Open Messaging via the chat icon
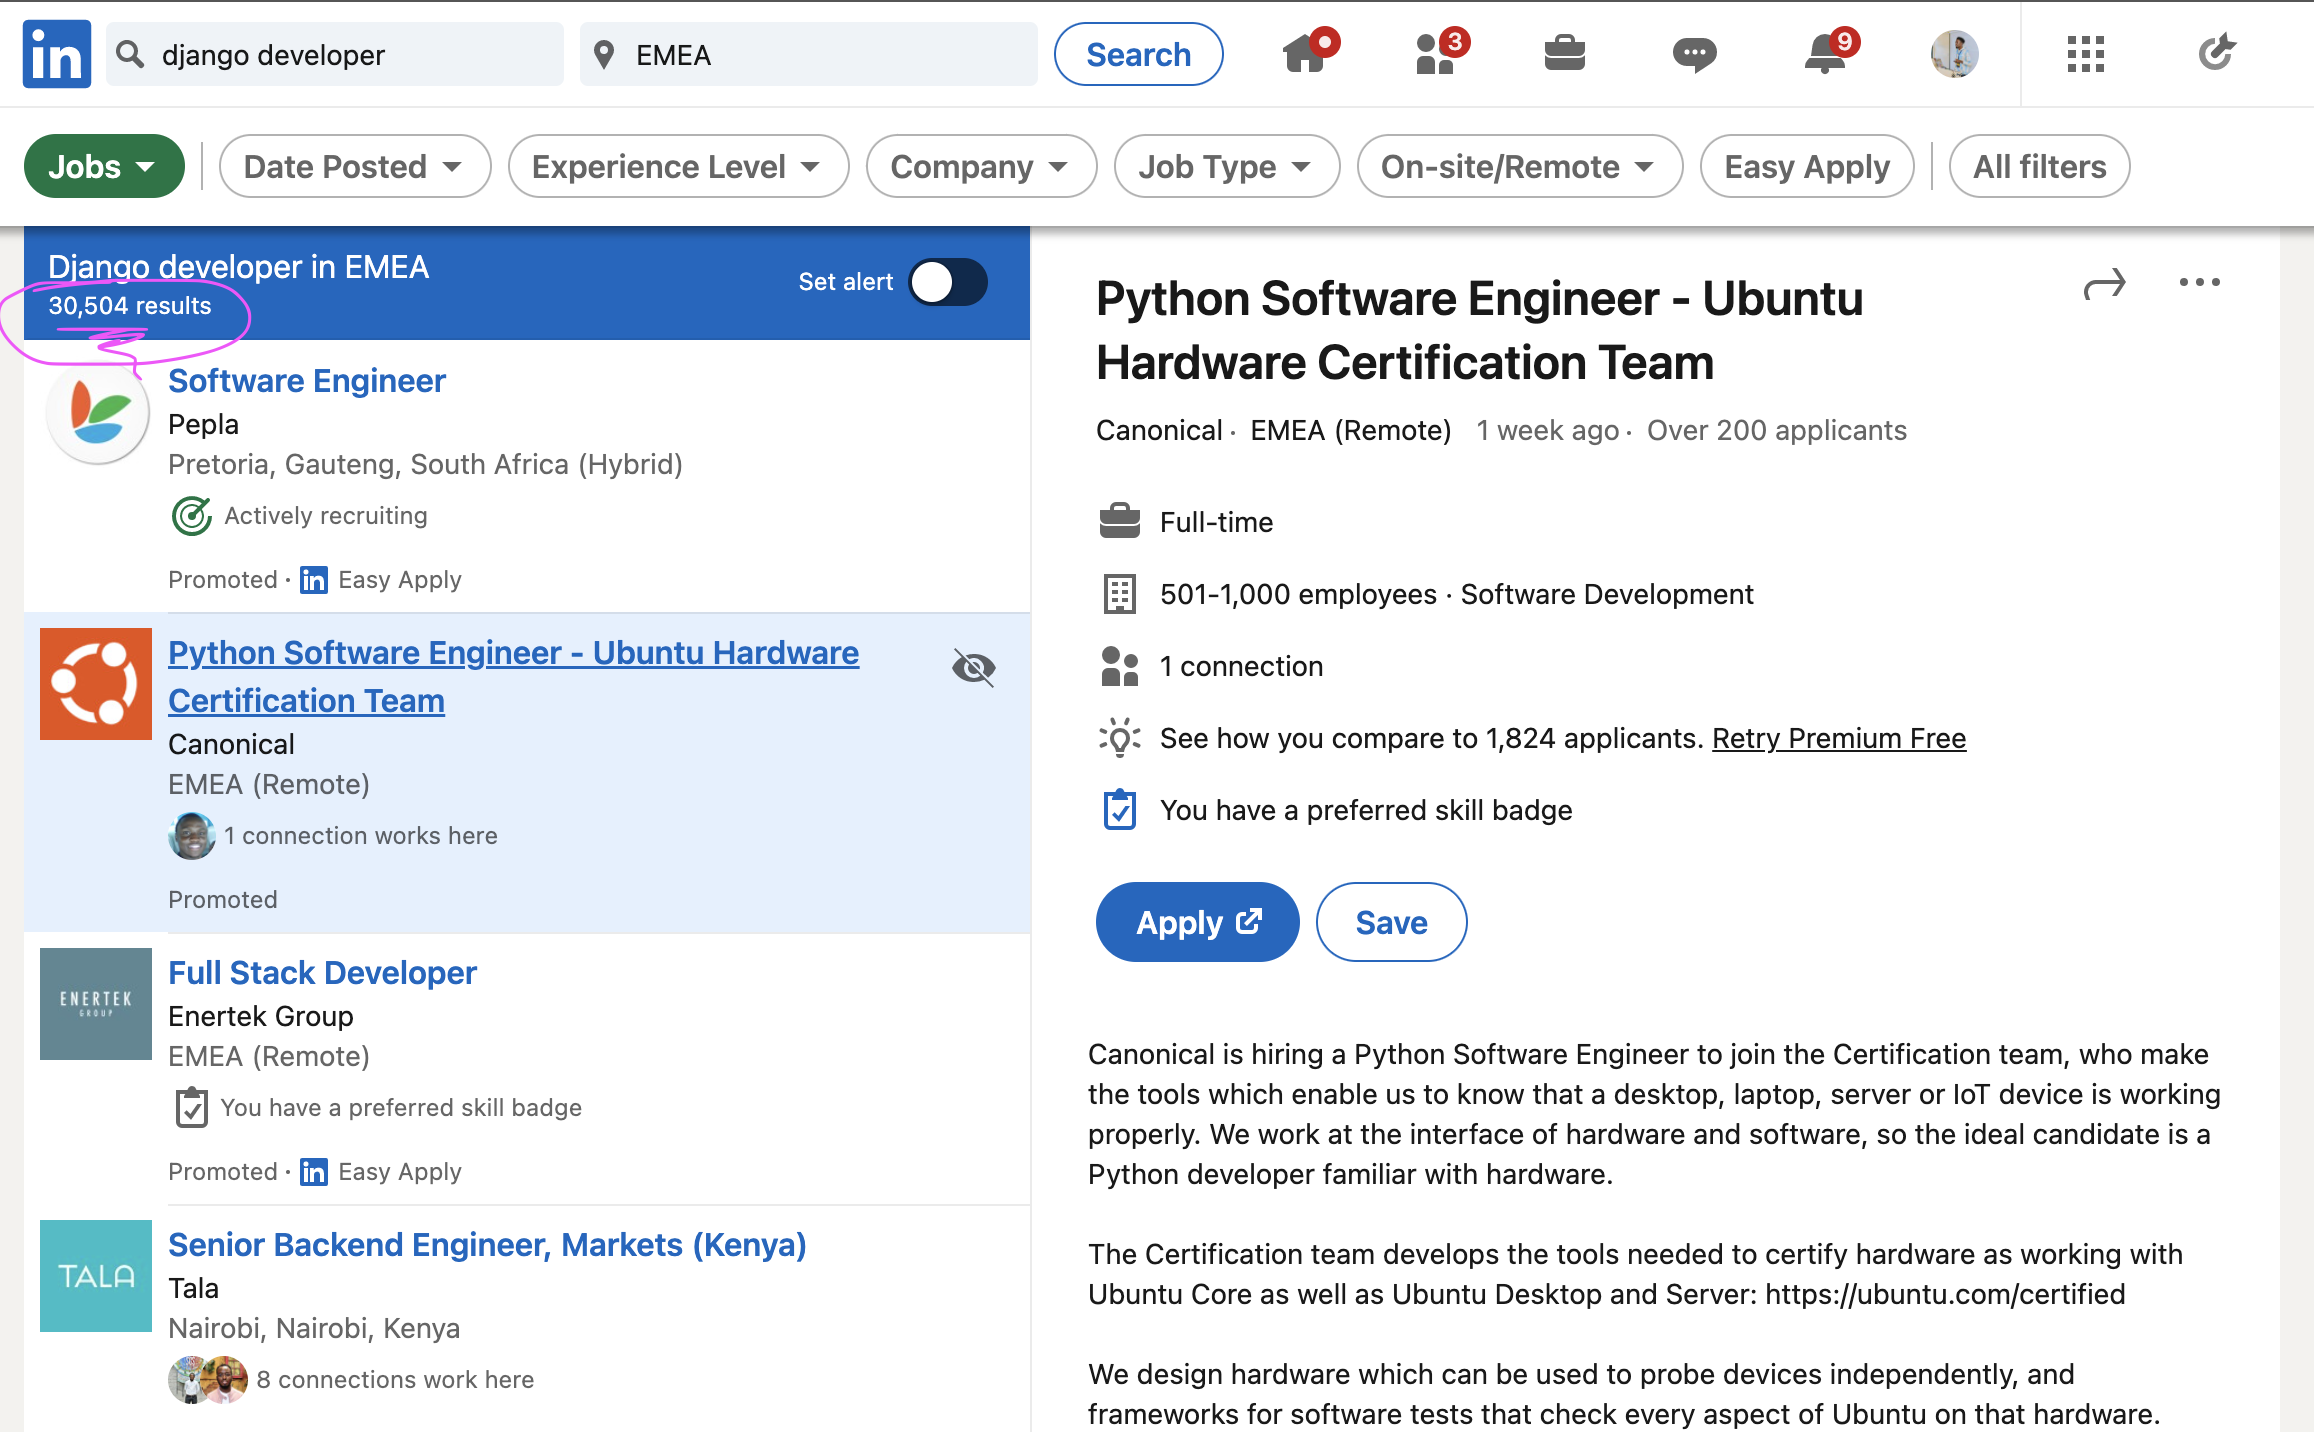This screenshot has width=2314, height=1432. 1694,55
